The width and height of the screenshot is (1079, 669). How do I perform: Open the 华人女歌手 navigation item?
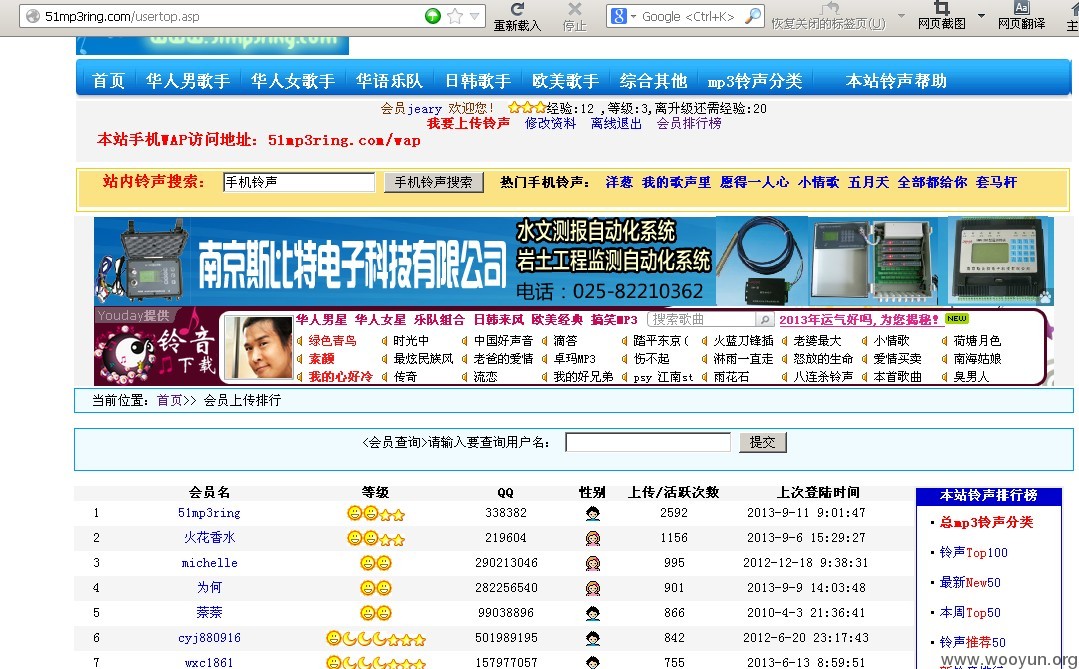[293, 81]
